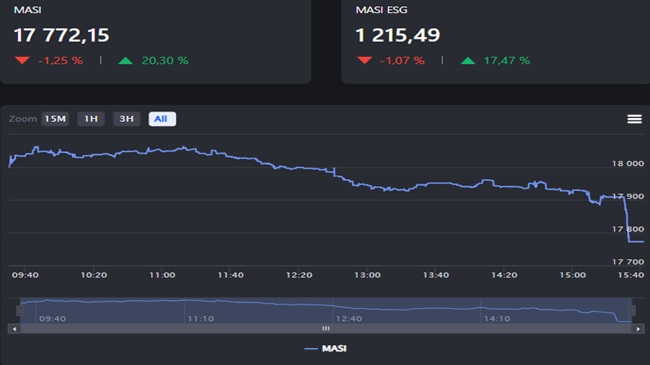Click the 17 700 y-axis label

coord(628,262)
